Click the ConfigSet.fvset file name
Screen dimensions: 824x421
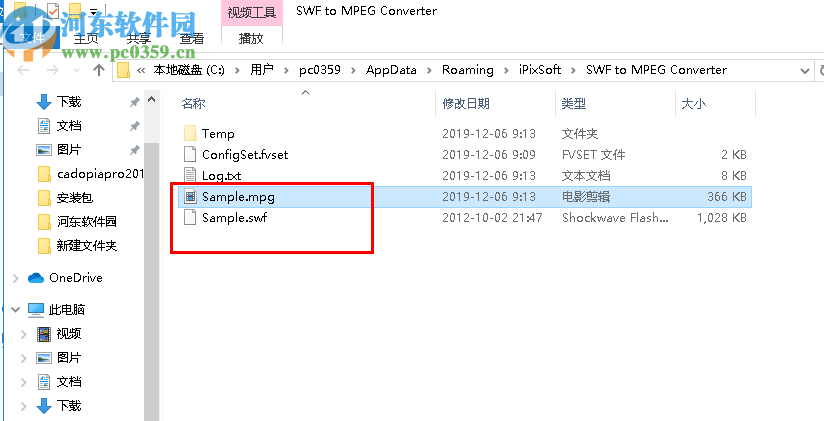[x=245, y=155]
